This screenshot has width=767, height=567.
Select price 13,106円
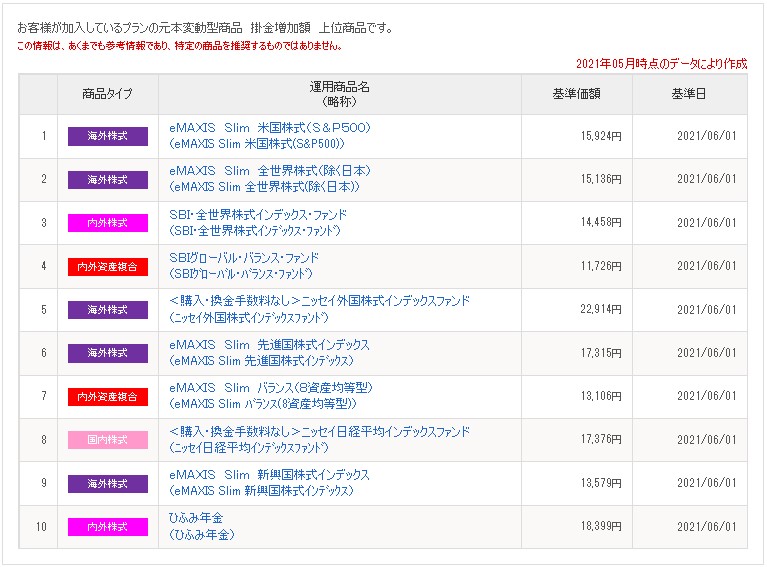coord(601,396)
